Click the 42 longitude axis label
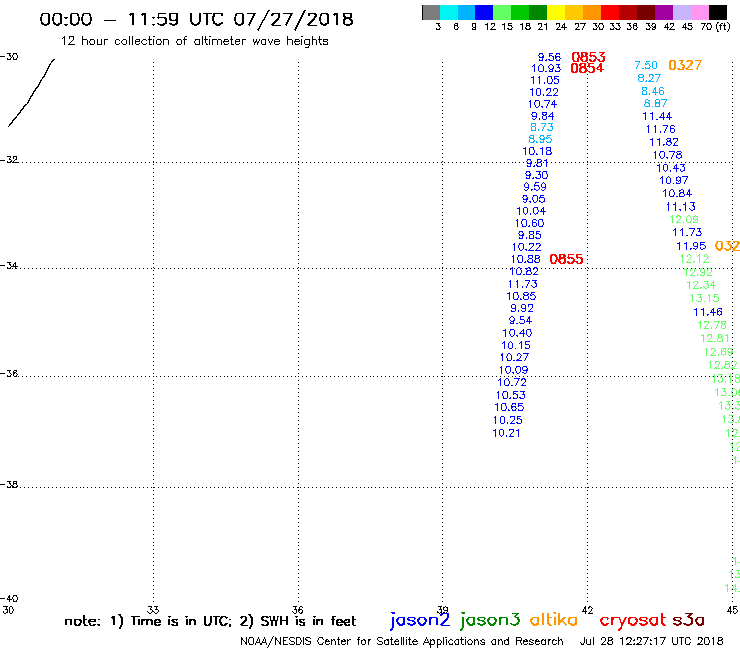Screen dimensions: 740x650 point(587,610)
